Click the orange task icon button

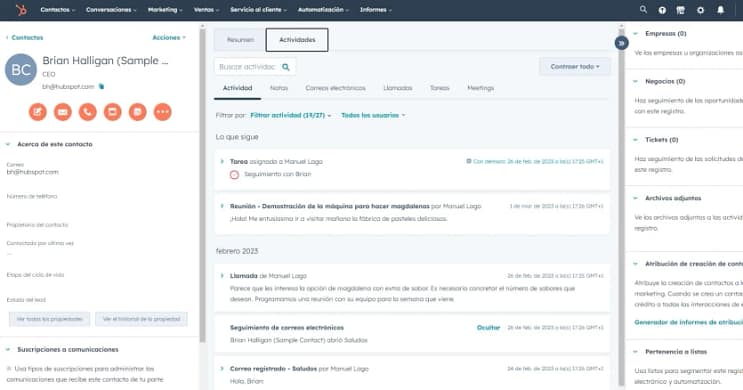113,112
